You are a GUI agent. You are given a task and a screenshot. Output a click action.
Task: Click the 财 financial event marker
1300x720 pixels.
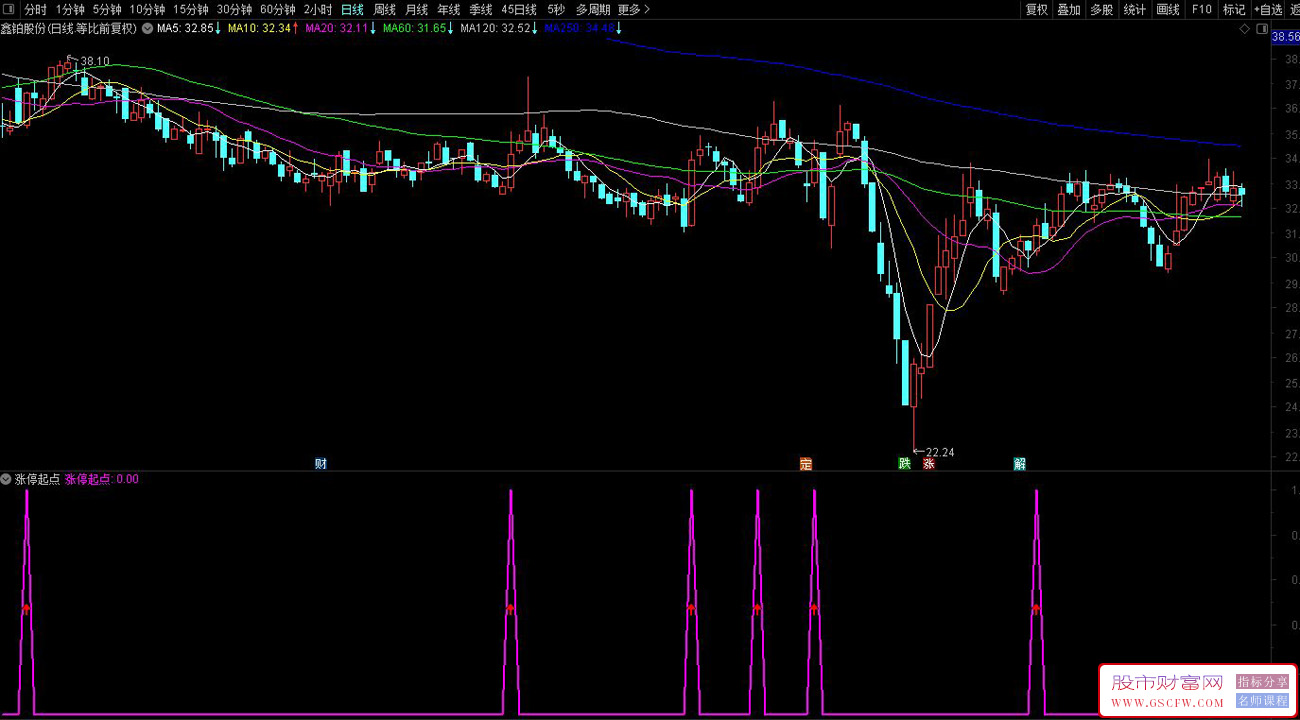click(x=320, y=464)
